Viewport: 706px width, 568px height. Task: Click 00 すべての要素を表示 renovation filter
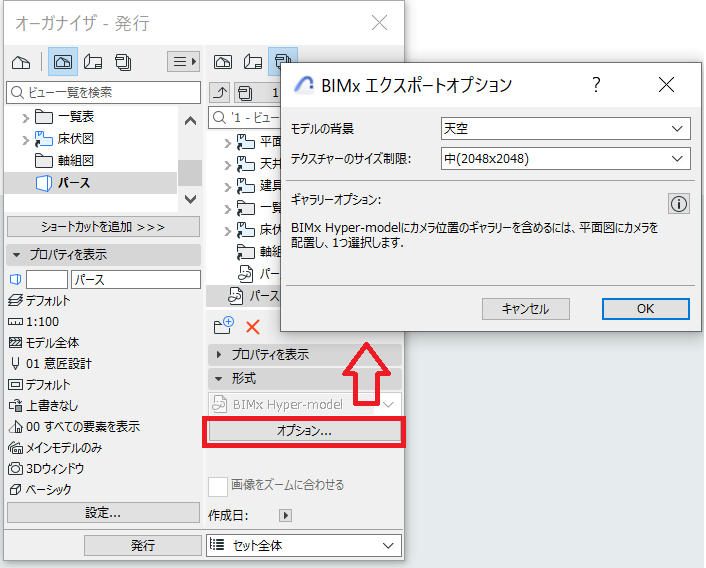pos(74,426)
